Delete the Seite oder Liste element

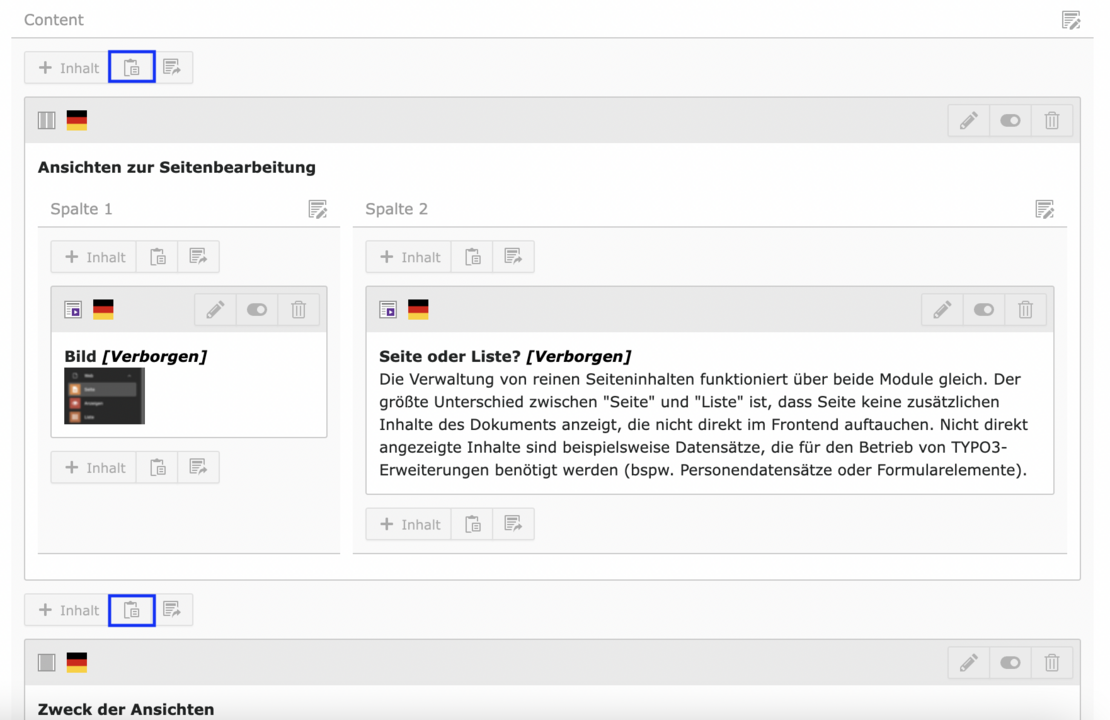click(1025, 310)
